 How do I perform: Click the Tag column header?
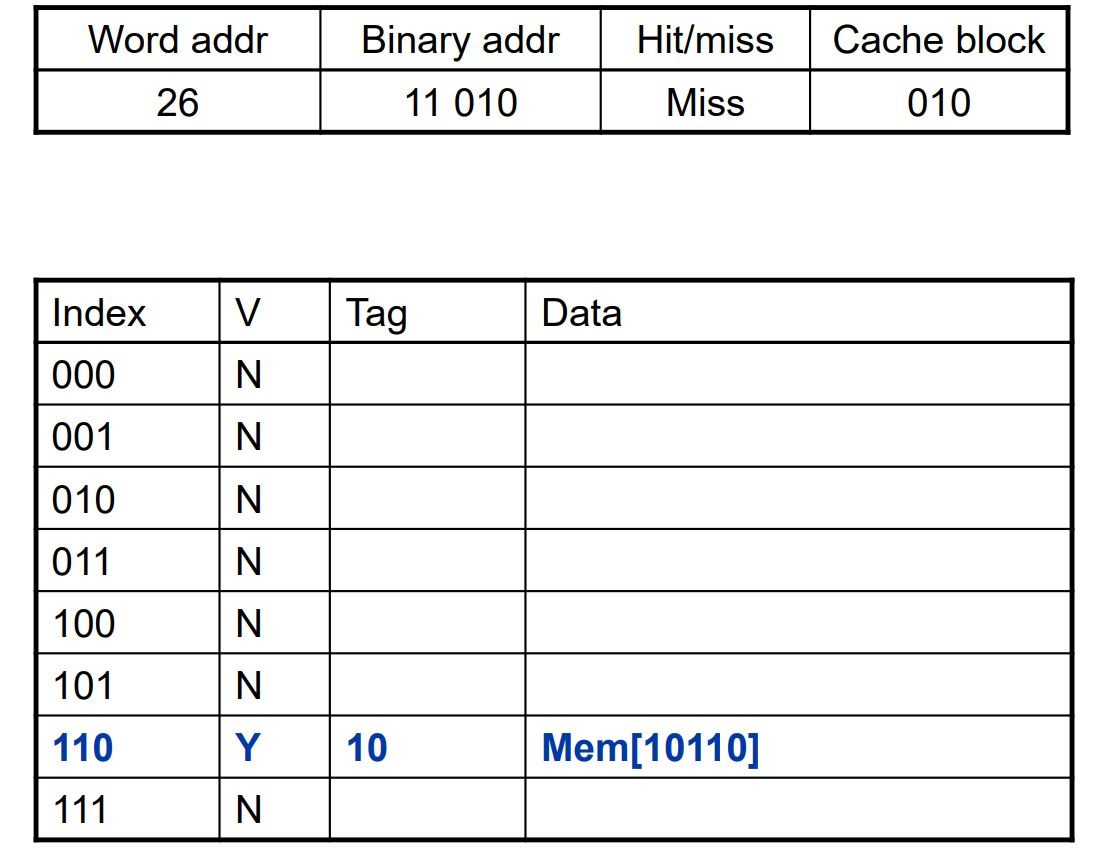pos(376,314)
